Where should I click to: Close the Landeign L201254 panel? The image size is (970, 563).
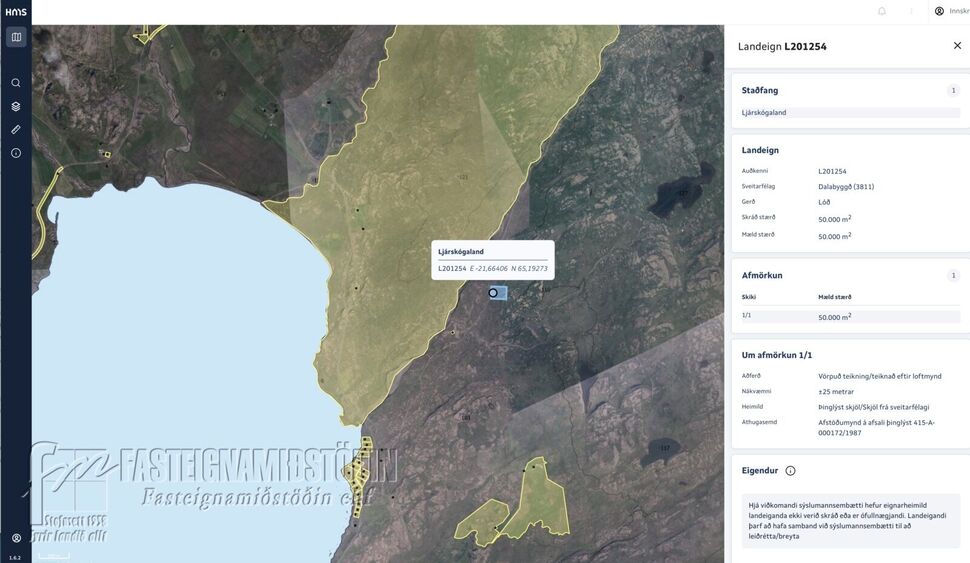(957, 46)
